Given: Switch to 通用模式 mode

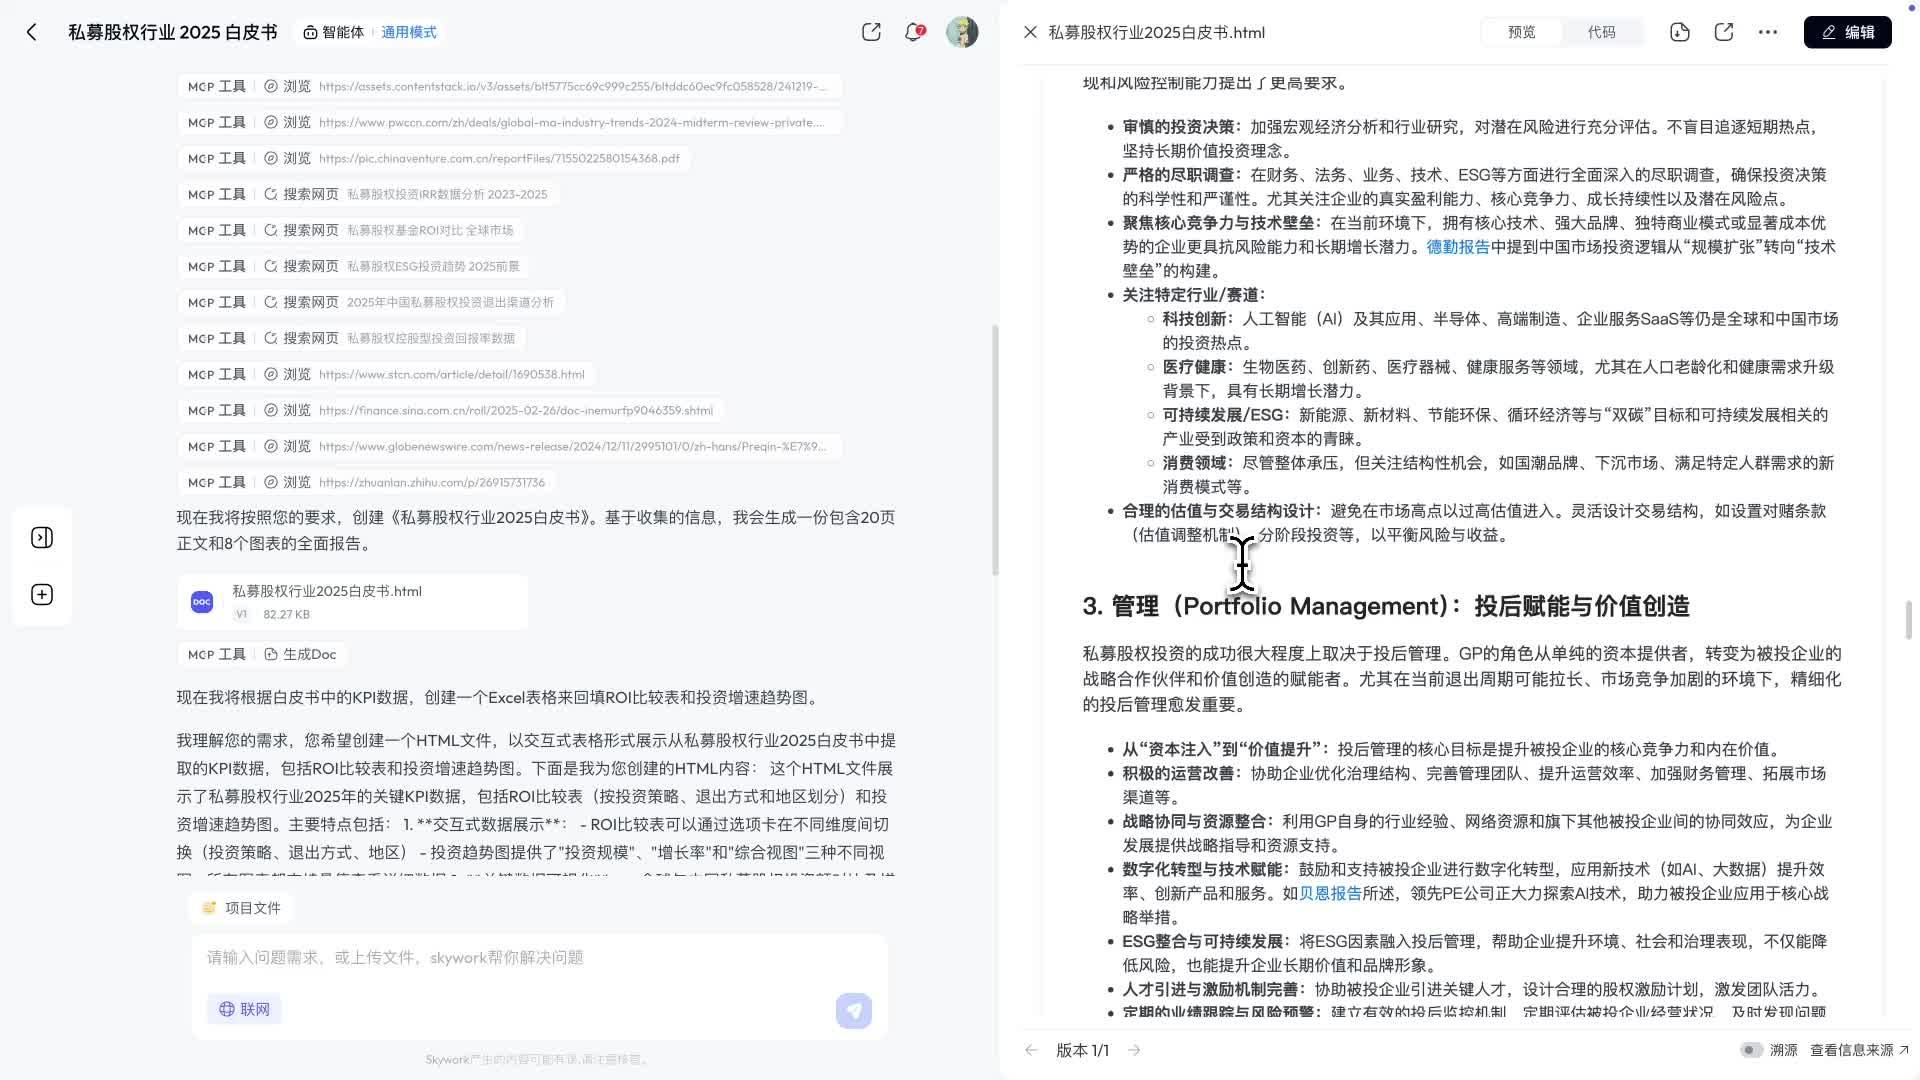Looking at the screenshot, I should click(408, 32).
